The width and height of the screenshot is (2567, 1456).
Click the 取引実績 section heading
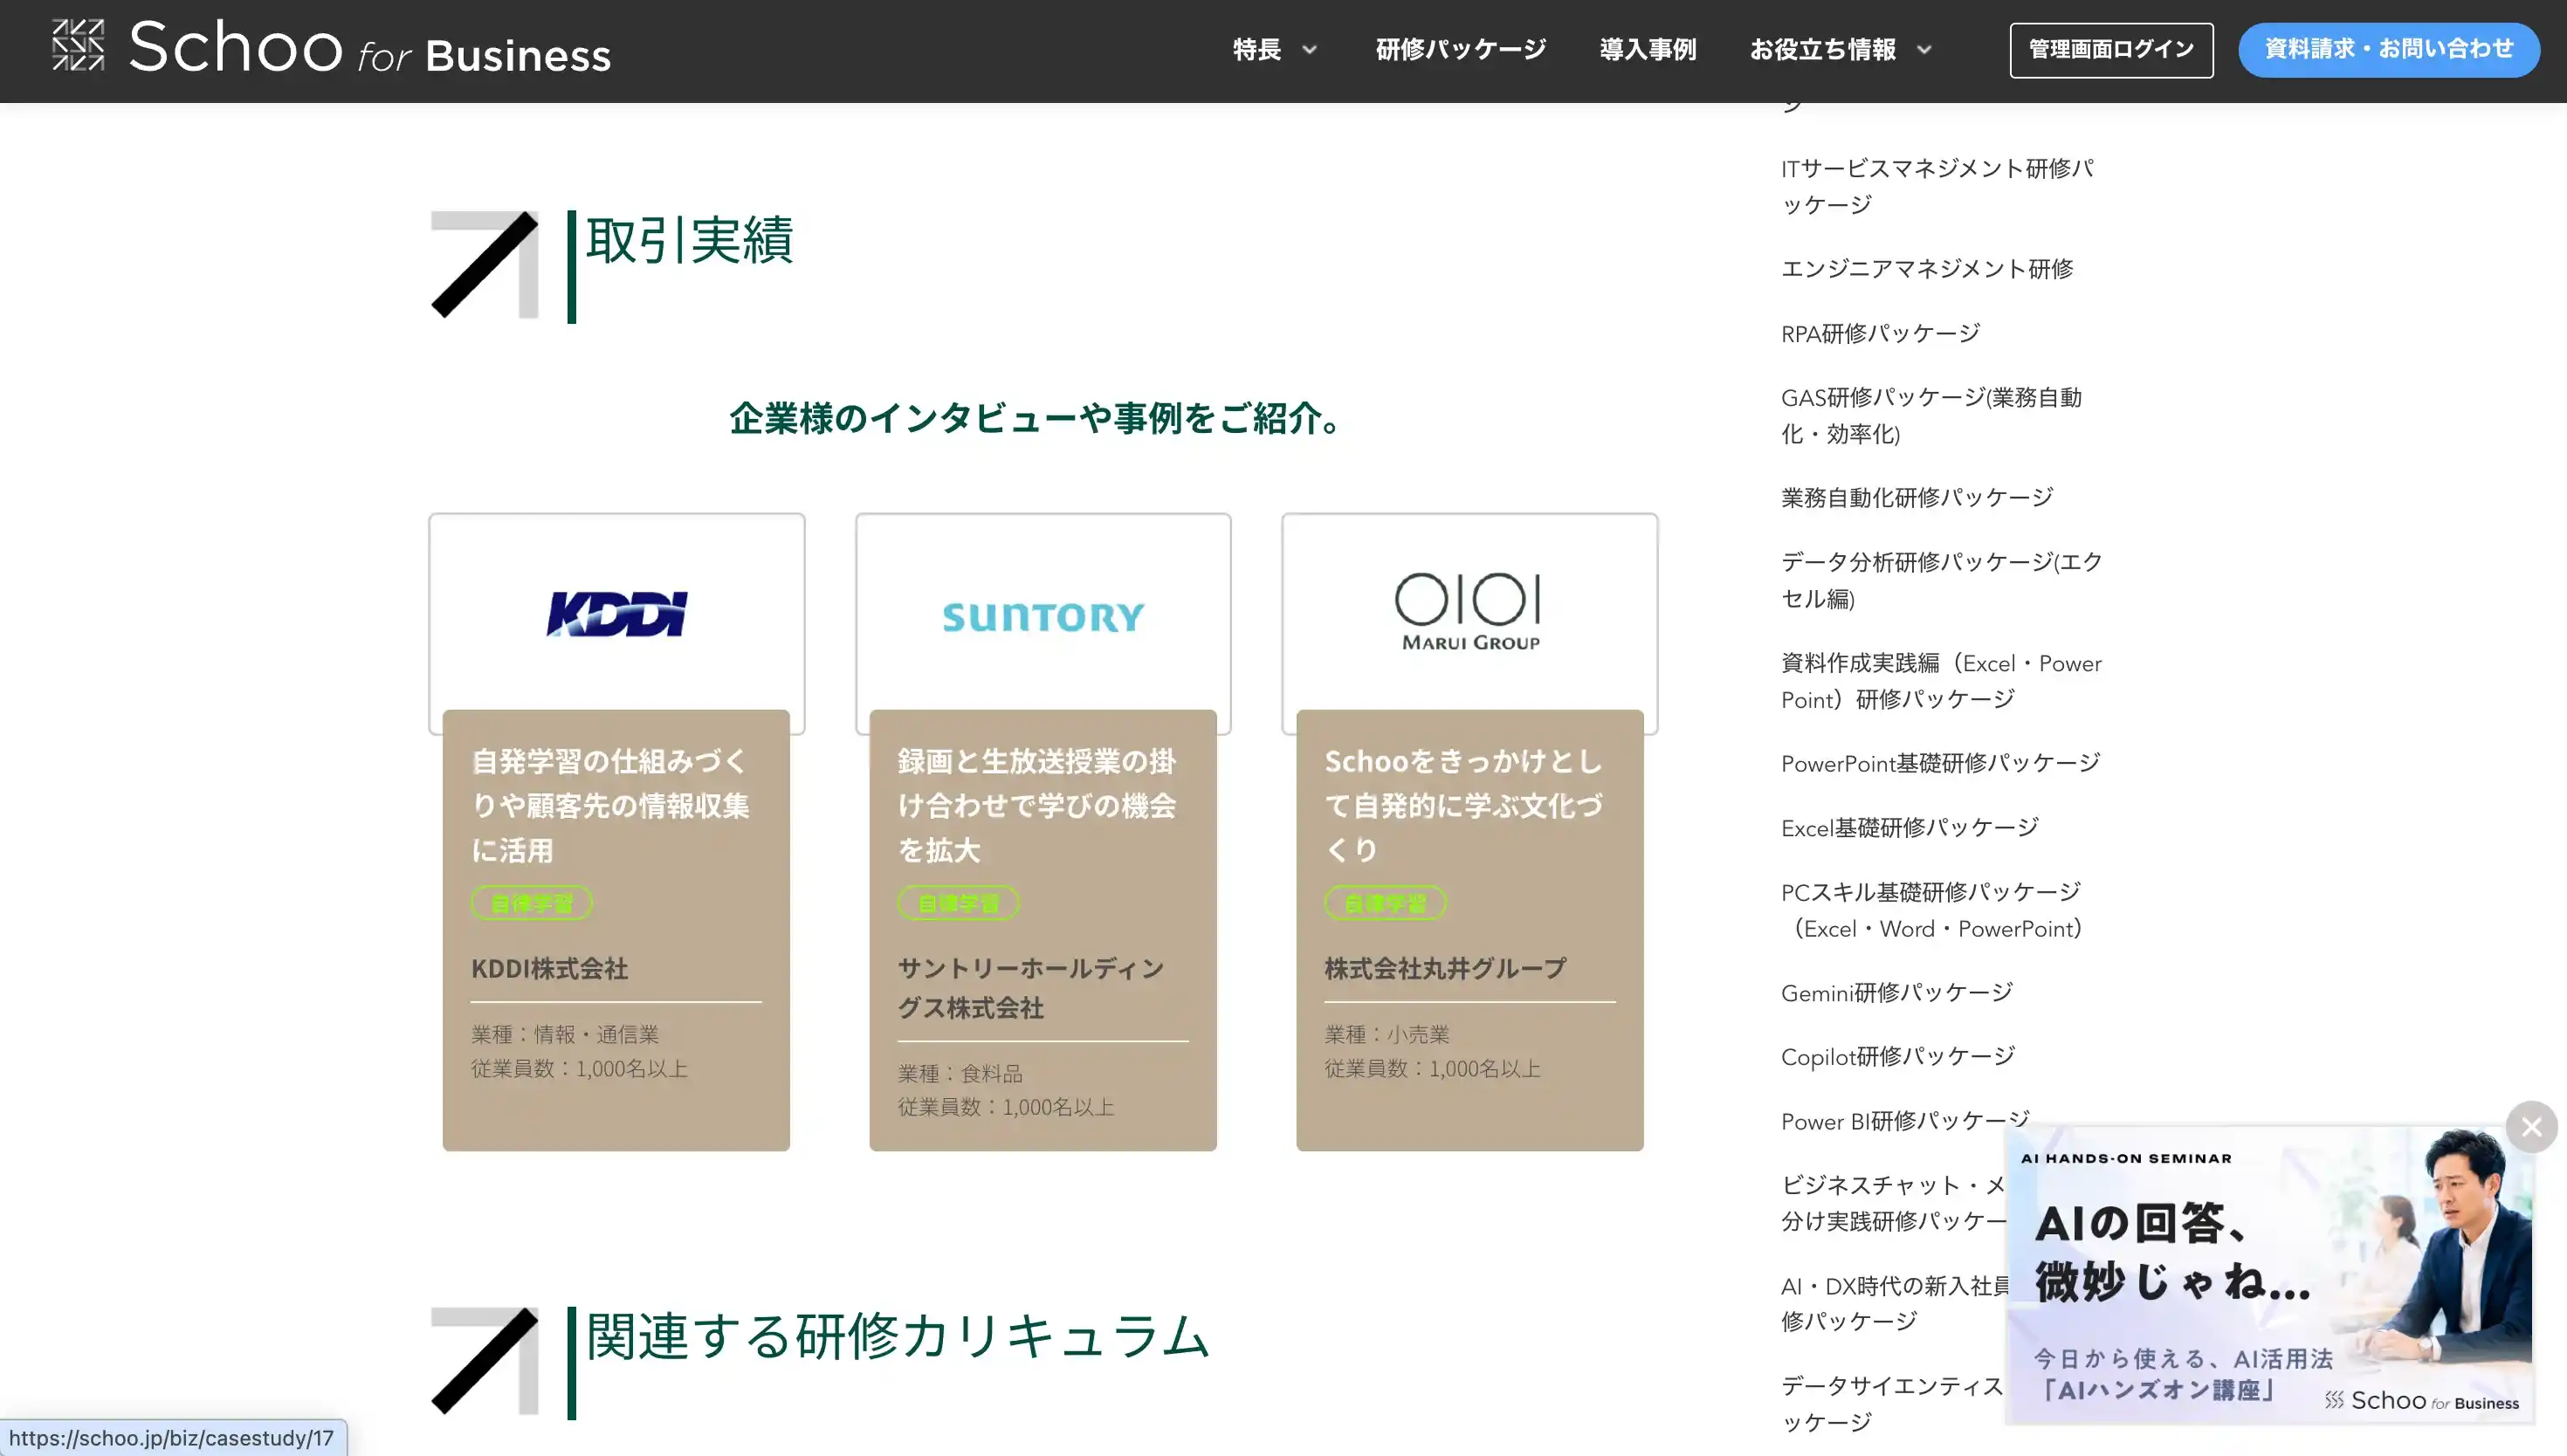690,240
